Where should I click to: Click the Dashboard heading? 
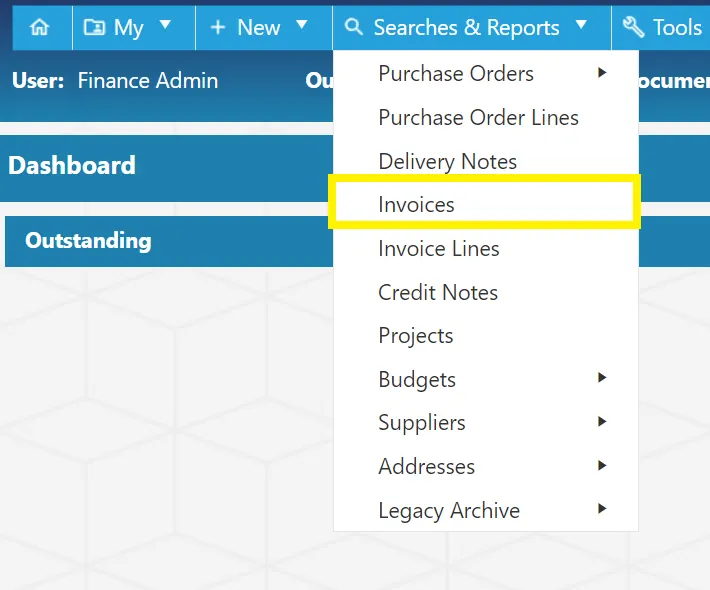coord(72,165)
